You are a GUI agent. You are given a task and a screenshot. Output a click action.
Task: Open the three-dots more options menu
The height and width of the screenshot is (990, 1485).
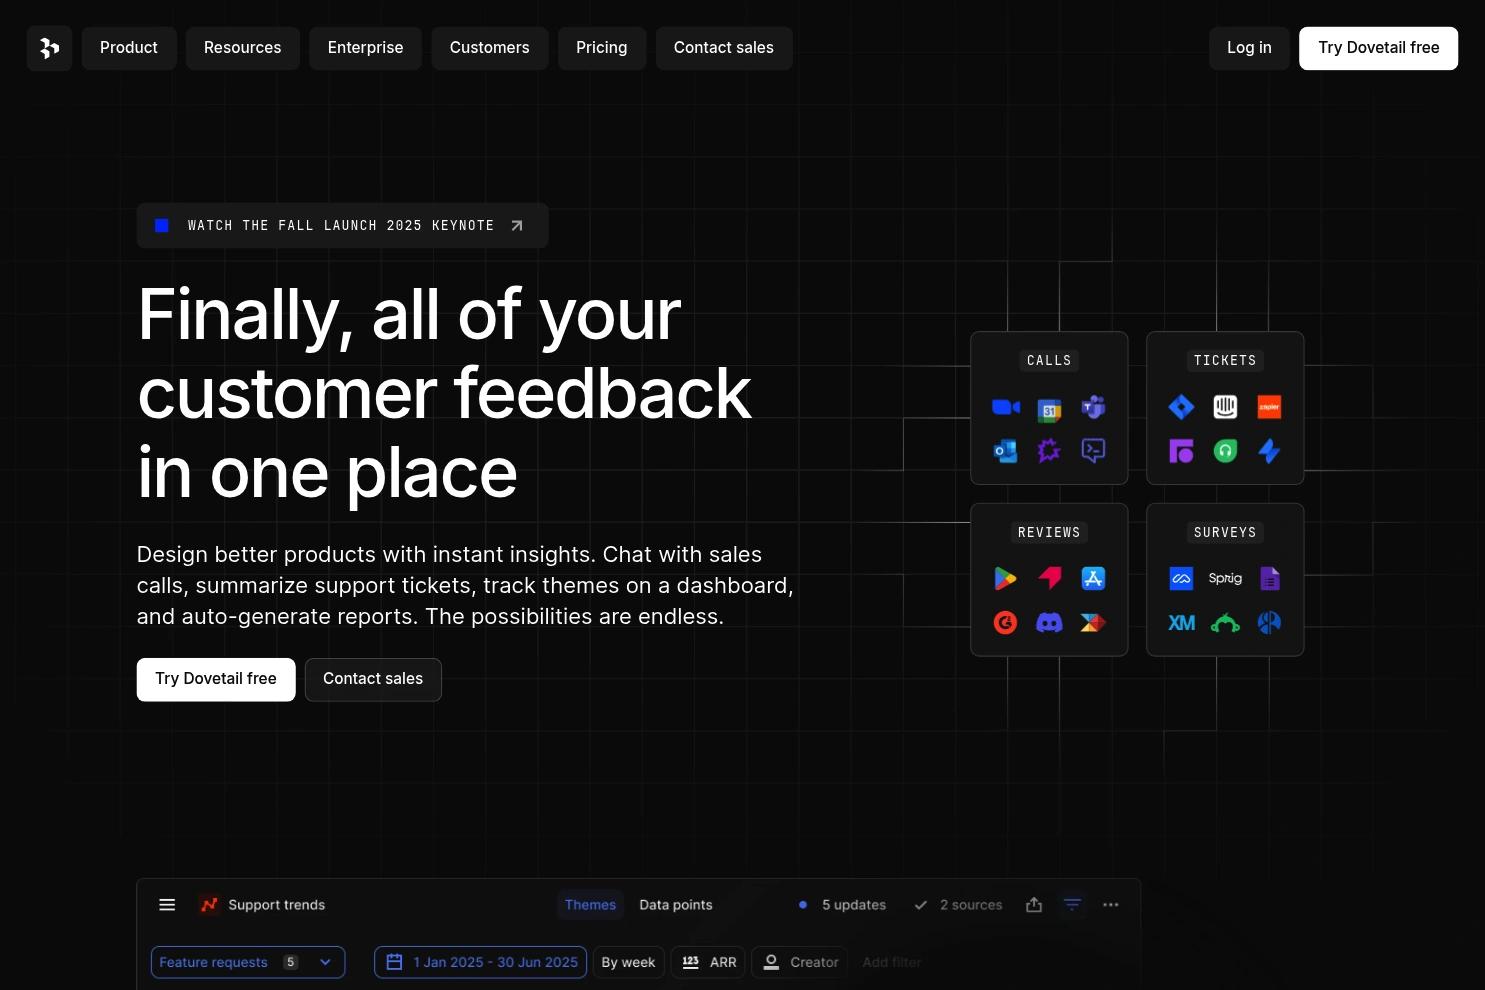(x=1110, y=905)
